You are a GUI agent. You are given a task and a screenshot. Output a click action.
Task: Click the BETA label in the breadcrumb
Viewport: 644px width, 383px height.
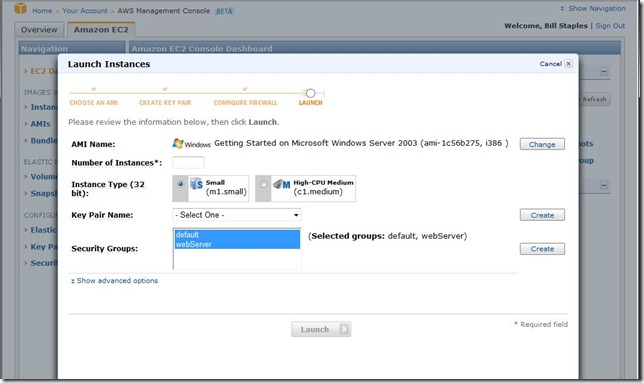(224, 11)
